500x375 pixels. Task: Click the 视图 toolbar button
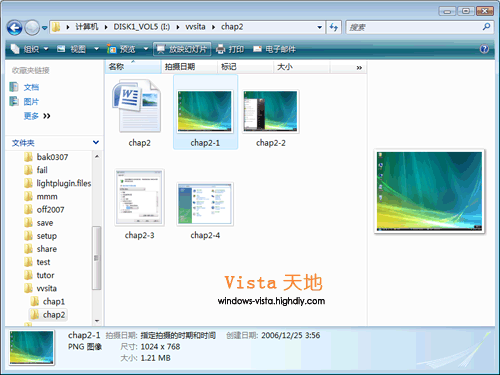pyautogui.click(x=72, y=49)
